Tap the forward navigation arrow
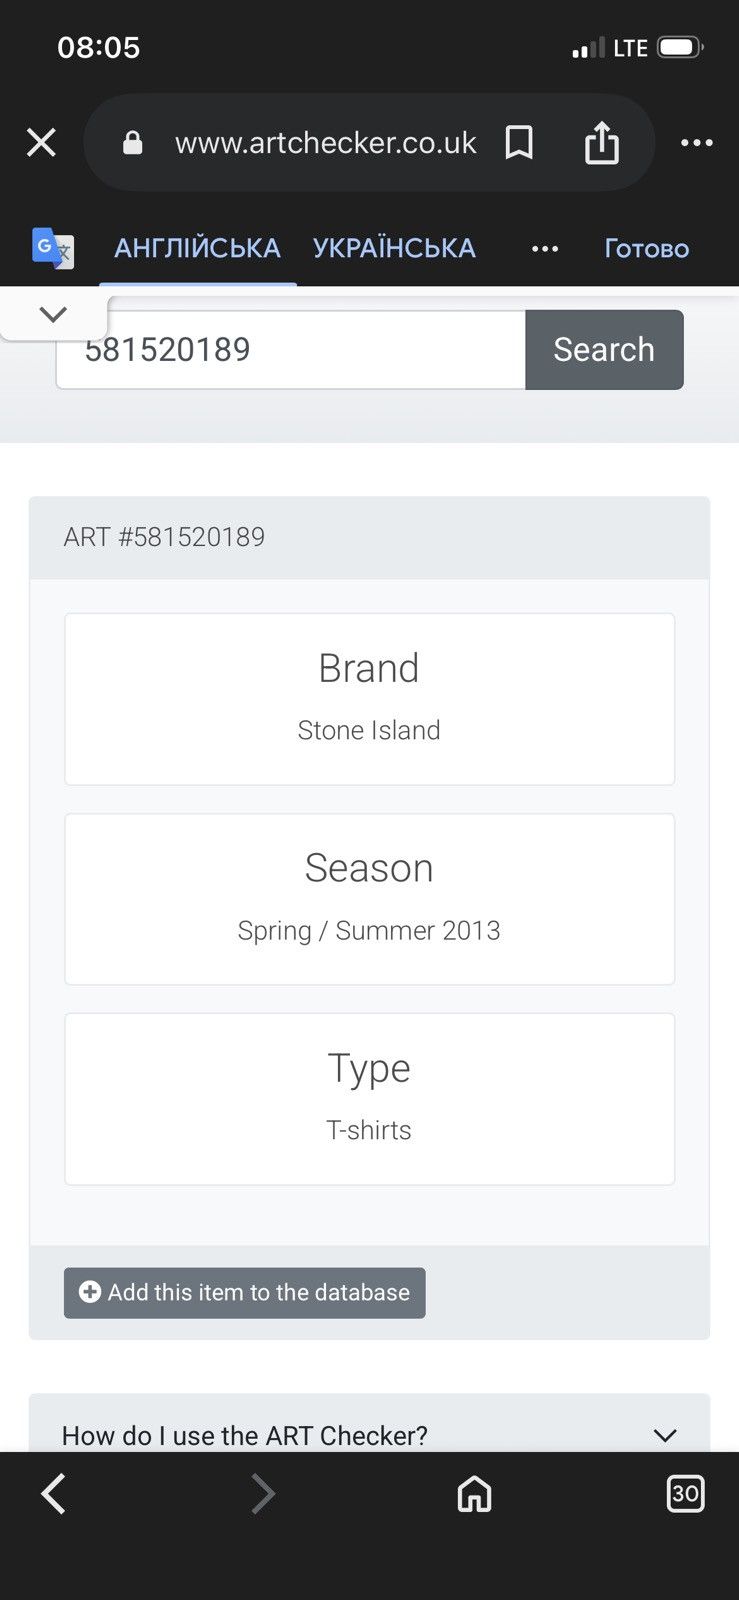The image size is (739, 1600). (x=262, y=1494)
